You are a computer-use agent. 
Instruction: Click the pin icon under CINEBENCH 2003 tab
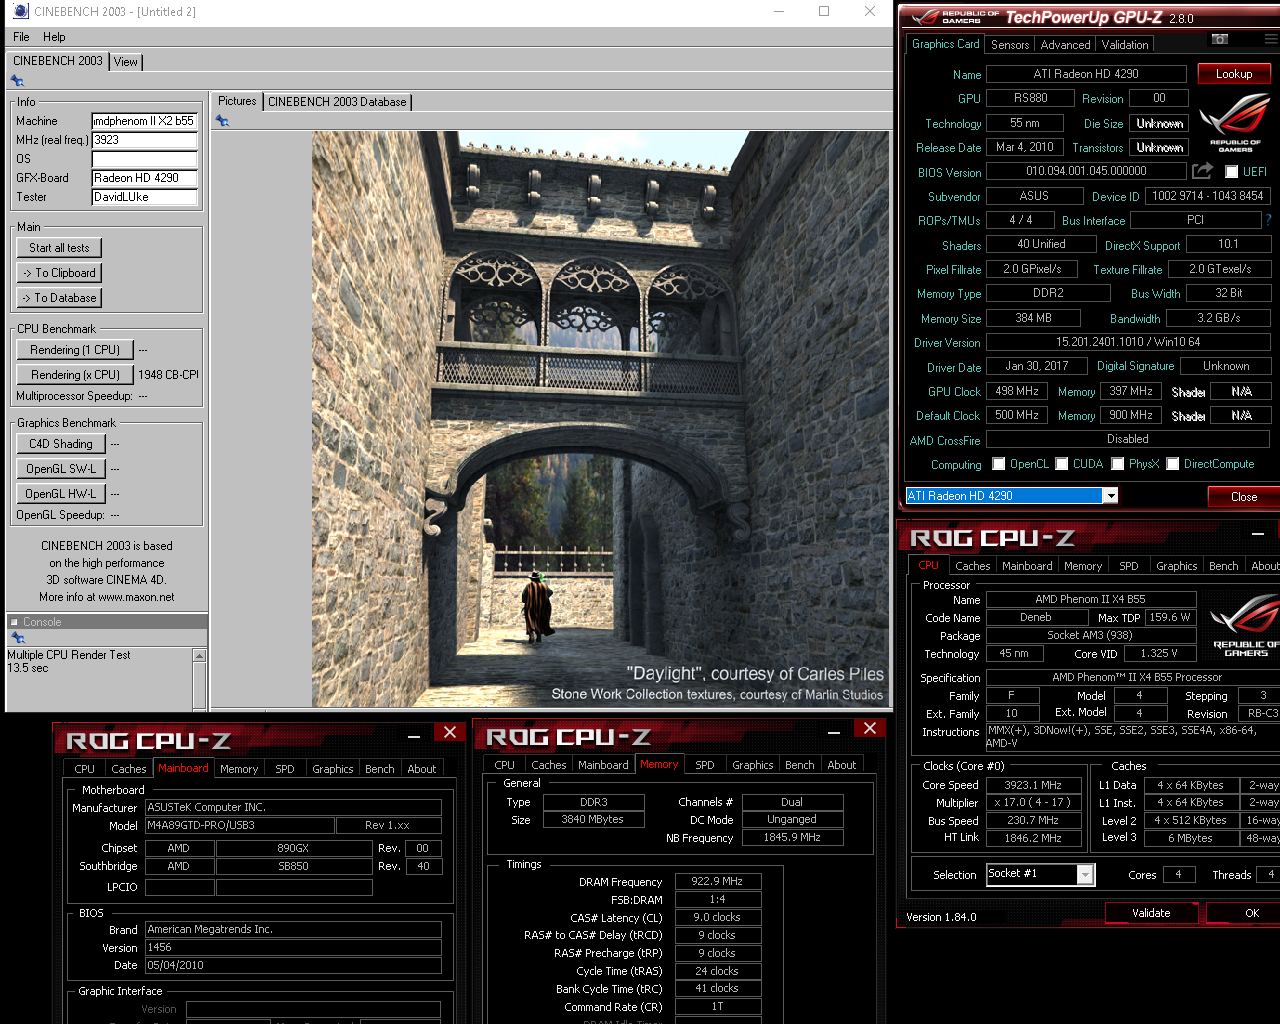point(17,81)
